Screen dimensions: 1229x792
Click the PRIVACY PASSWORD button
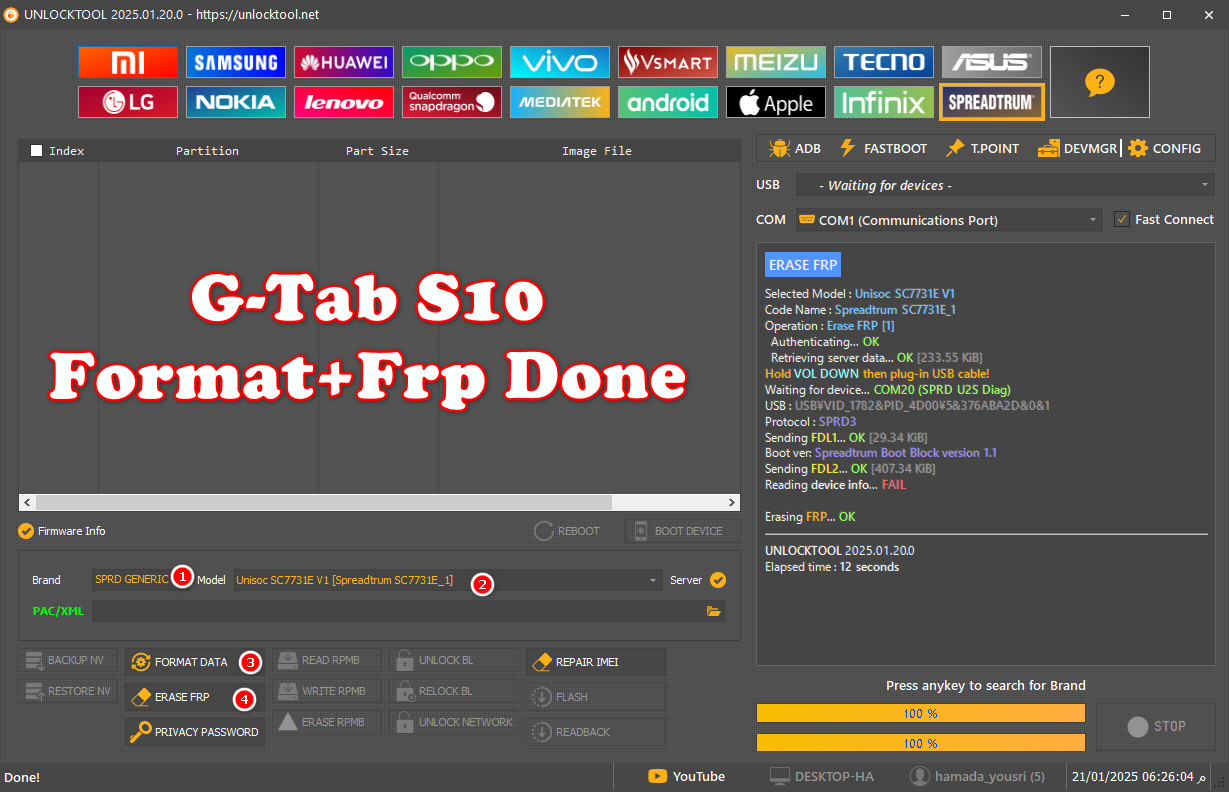(x=195, y=732)
